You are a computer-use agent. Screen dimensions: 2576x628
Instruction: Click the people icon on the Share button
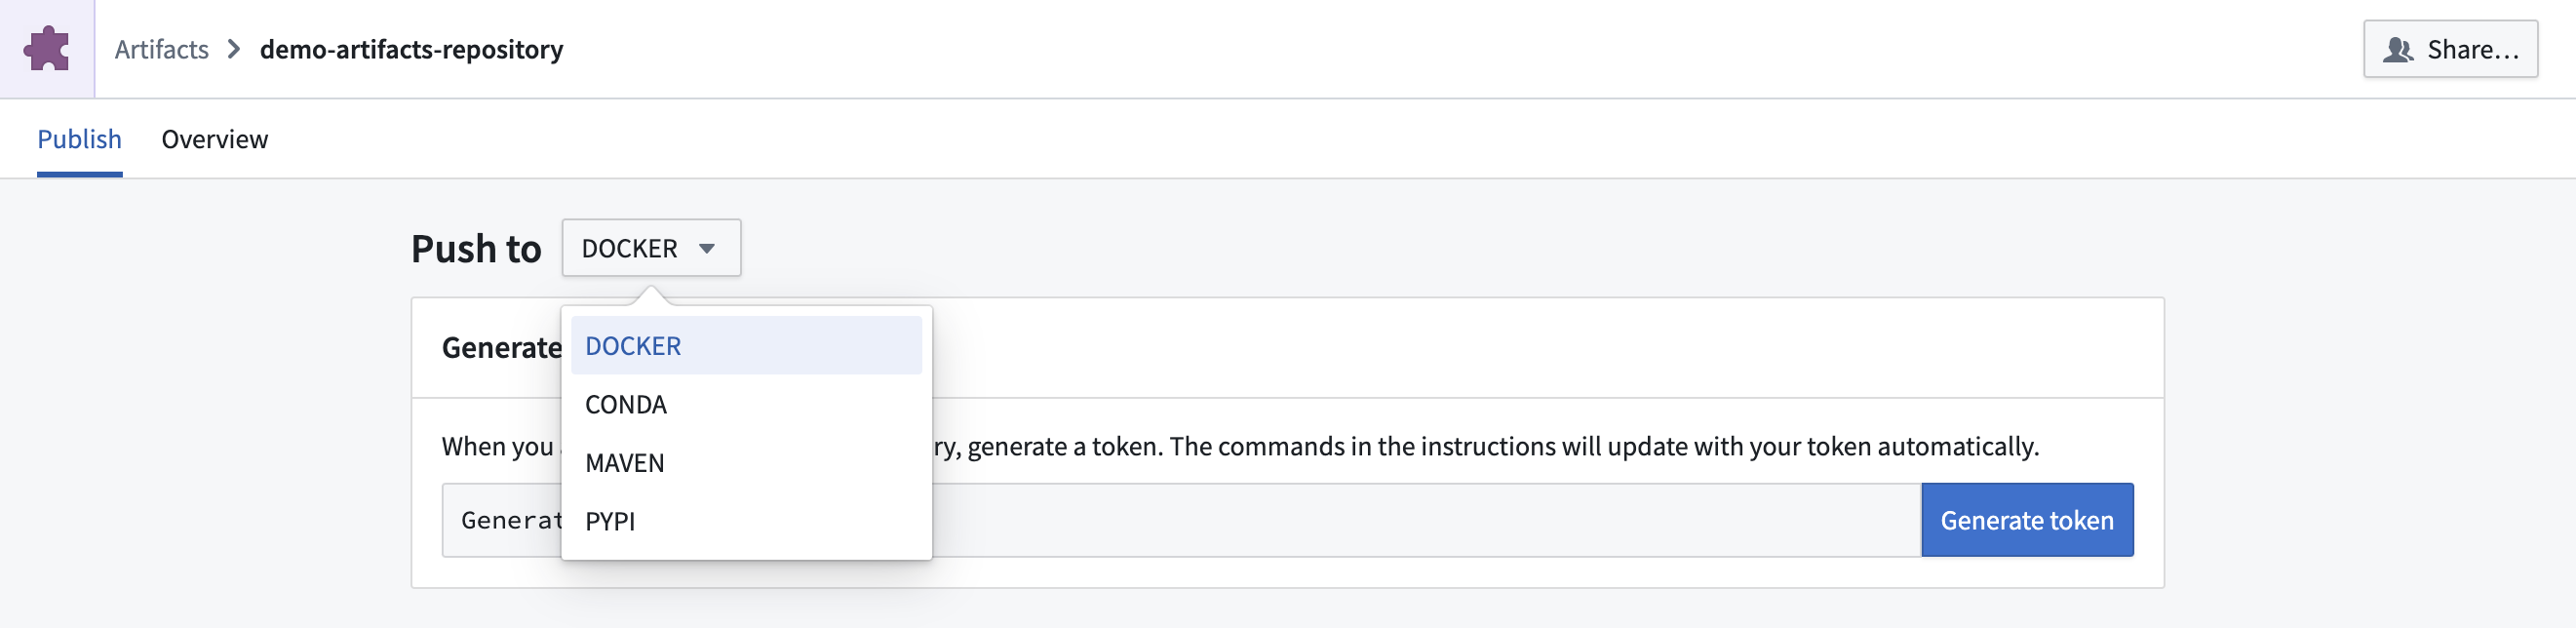pos(2398,48)
